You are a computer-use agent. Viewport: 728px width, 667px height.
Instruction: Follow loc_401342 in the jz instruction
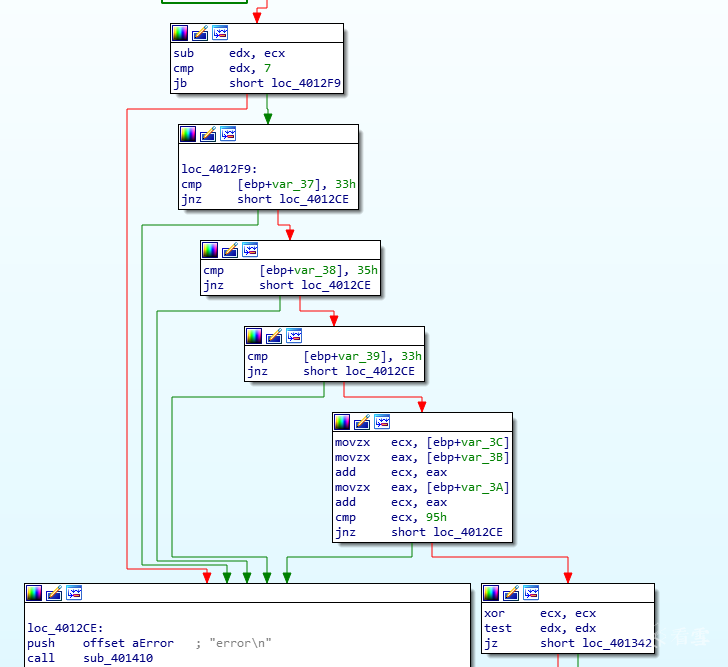[617, 643]
